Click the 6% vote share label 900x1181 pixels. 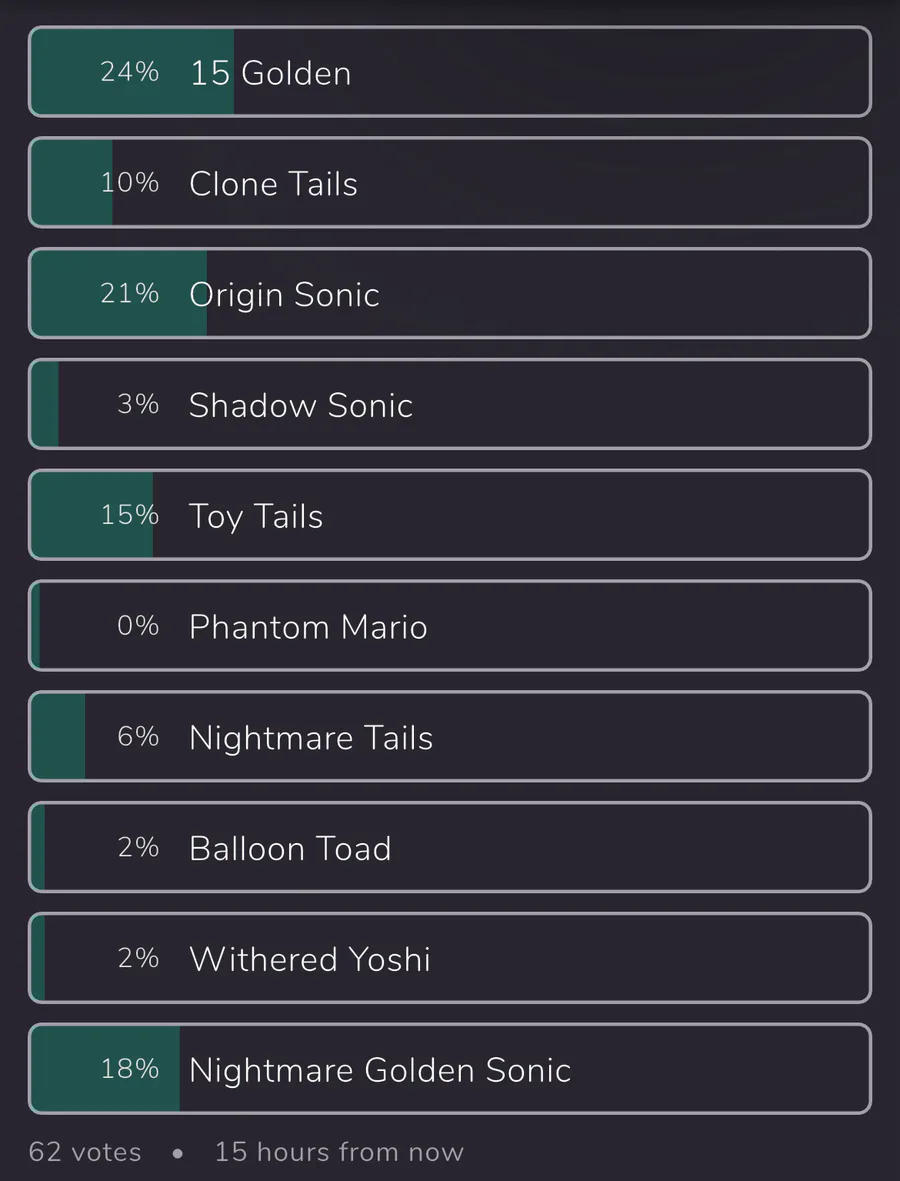138,737
